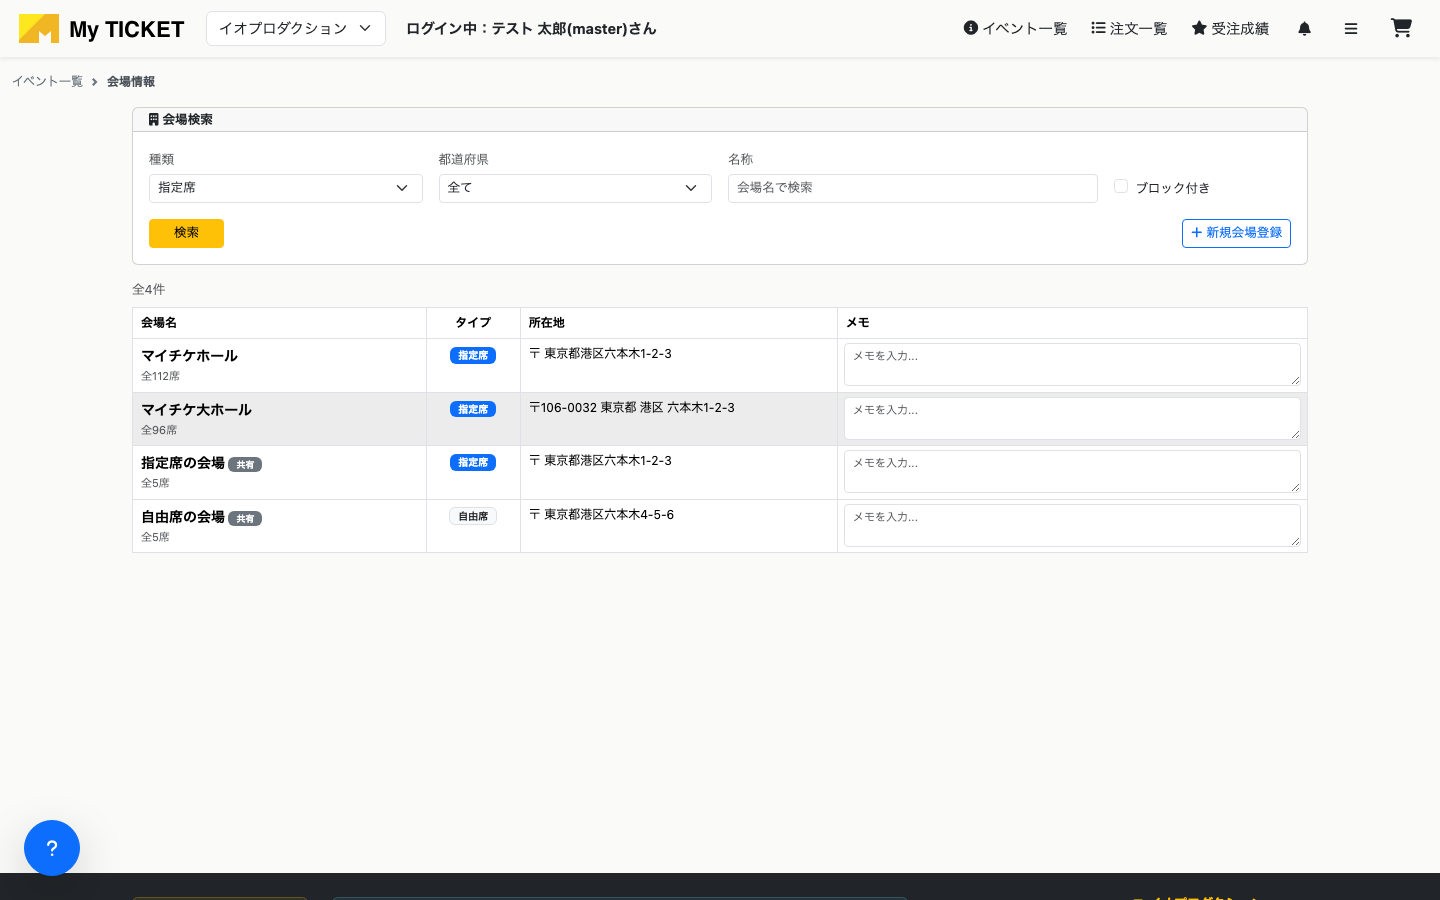The image size is (1440, 900).
Task: Tick the ブロック付き checkbox
Action: [x=1121, y=186]
